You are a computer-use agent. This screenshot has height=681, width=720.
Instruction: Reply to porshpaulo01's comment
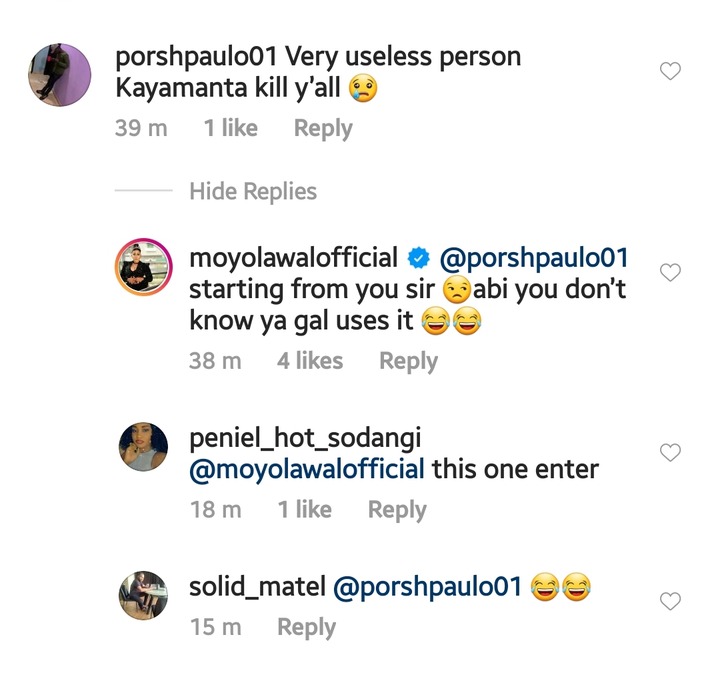[x=323, y=128]
